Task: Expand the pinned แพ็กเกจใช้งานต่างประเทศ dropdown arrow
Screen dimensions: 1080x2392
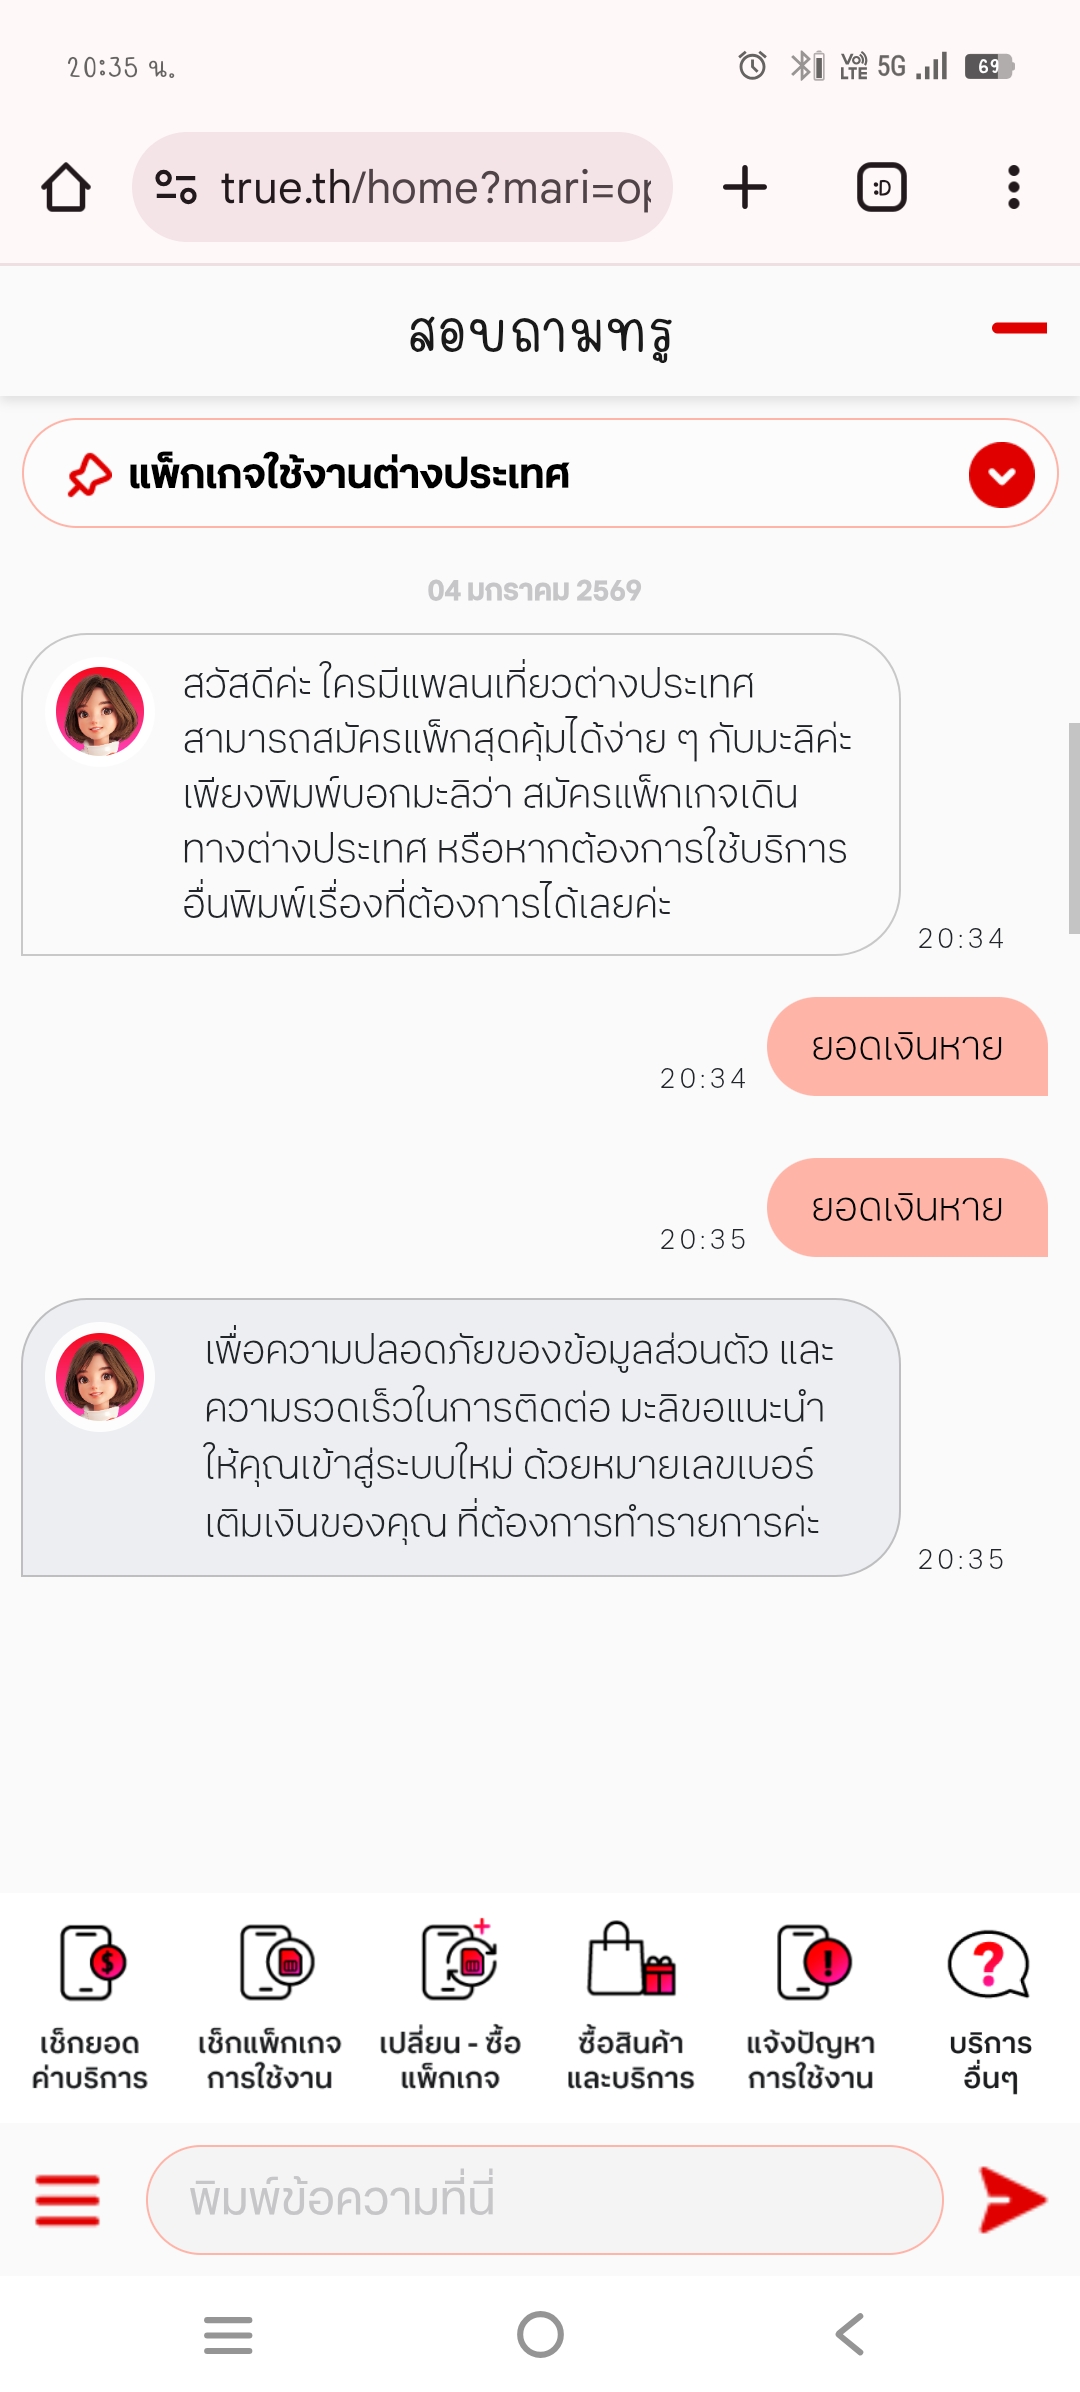Action: [1001, 475]
